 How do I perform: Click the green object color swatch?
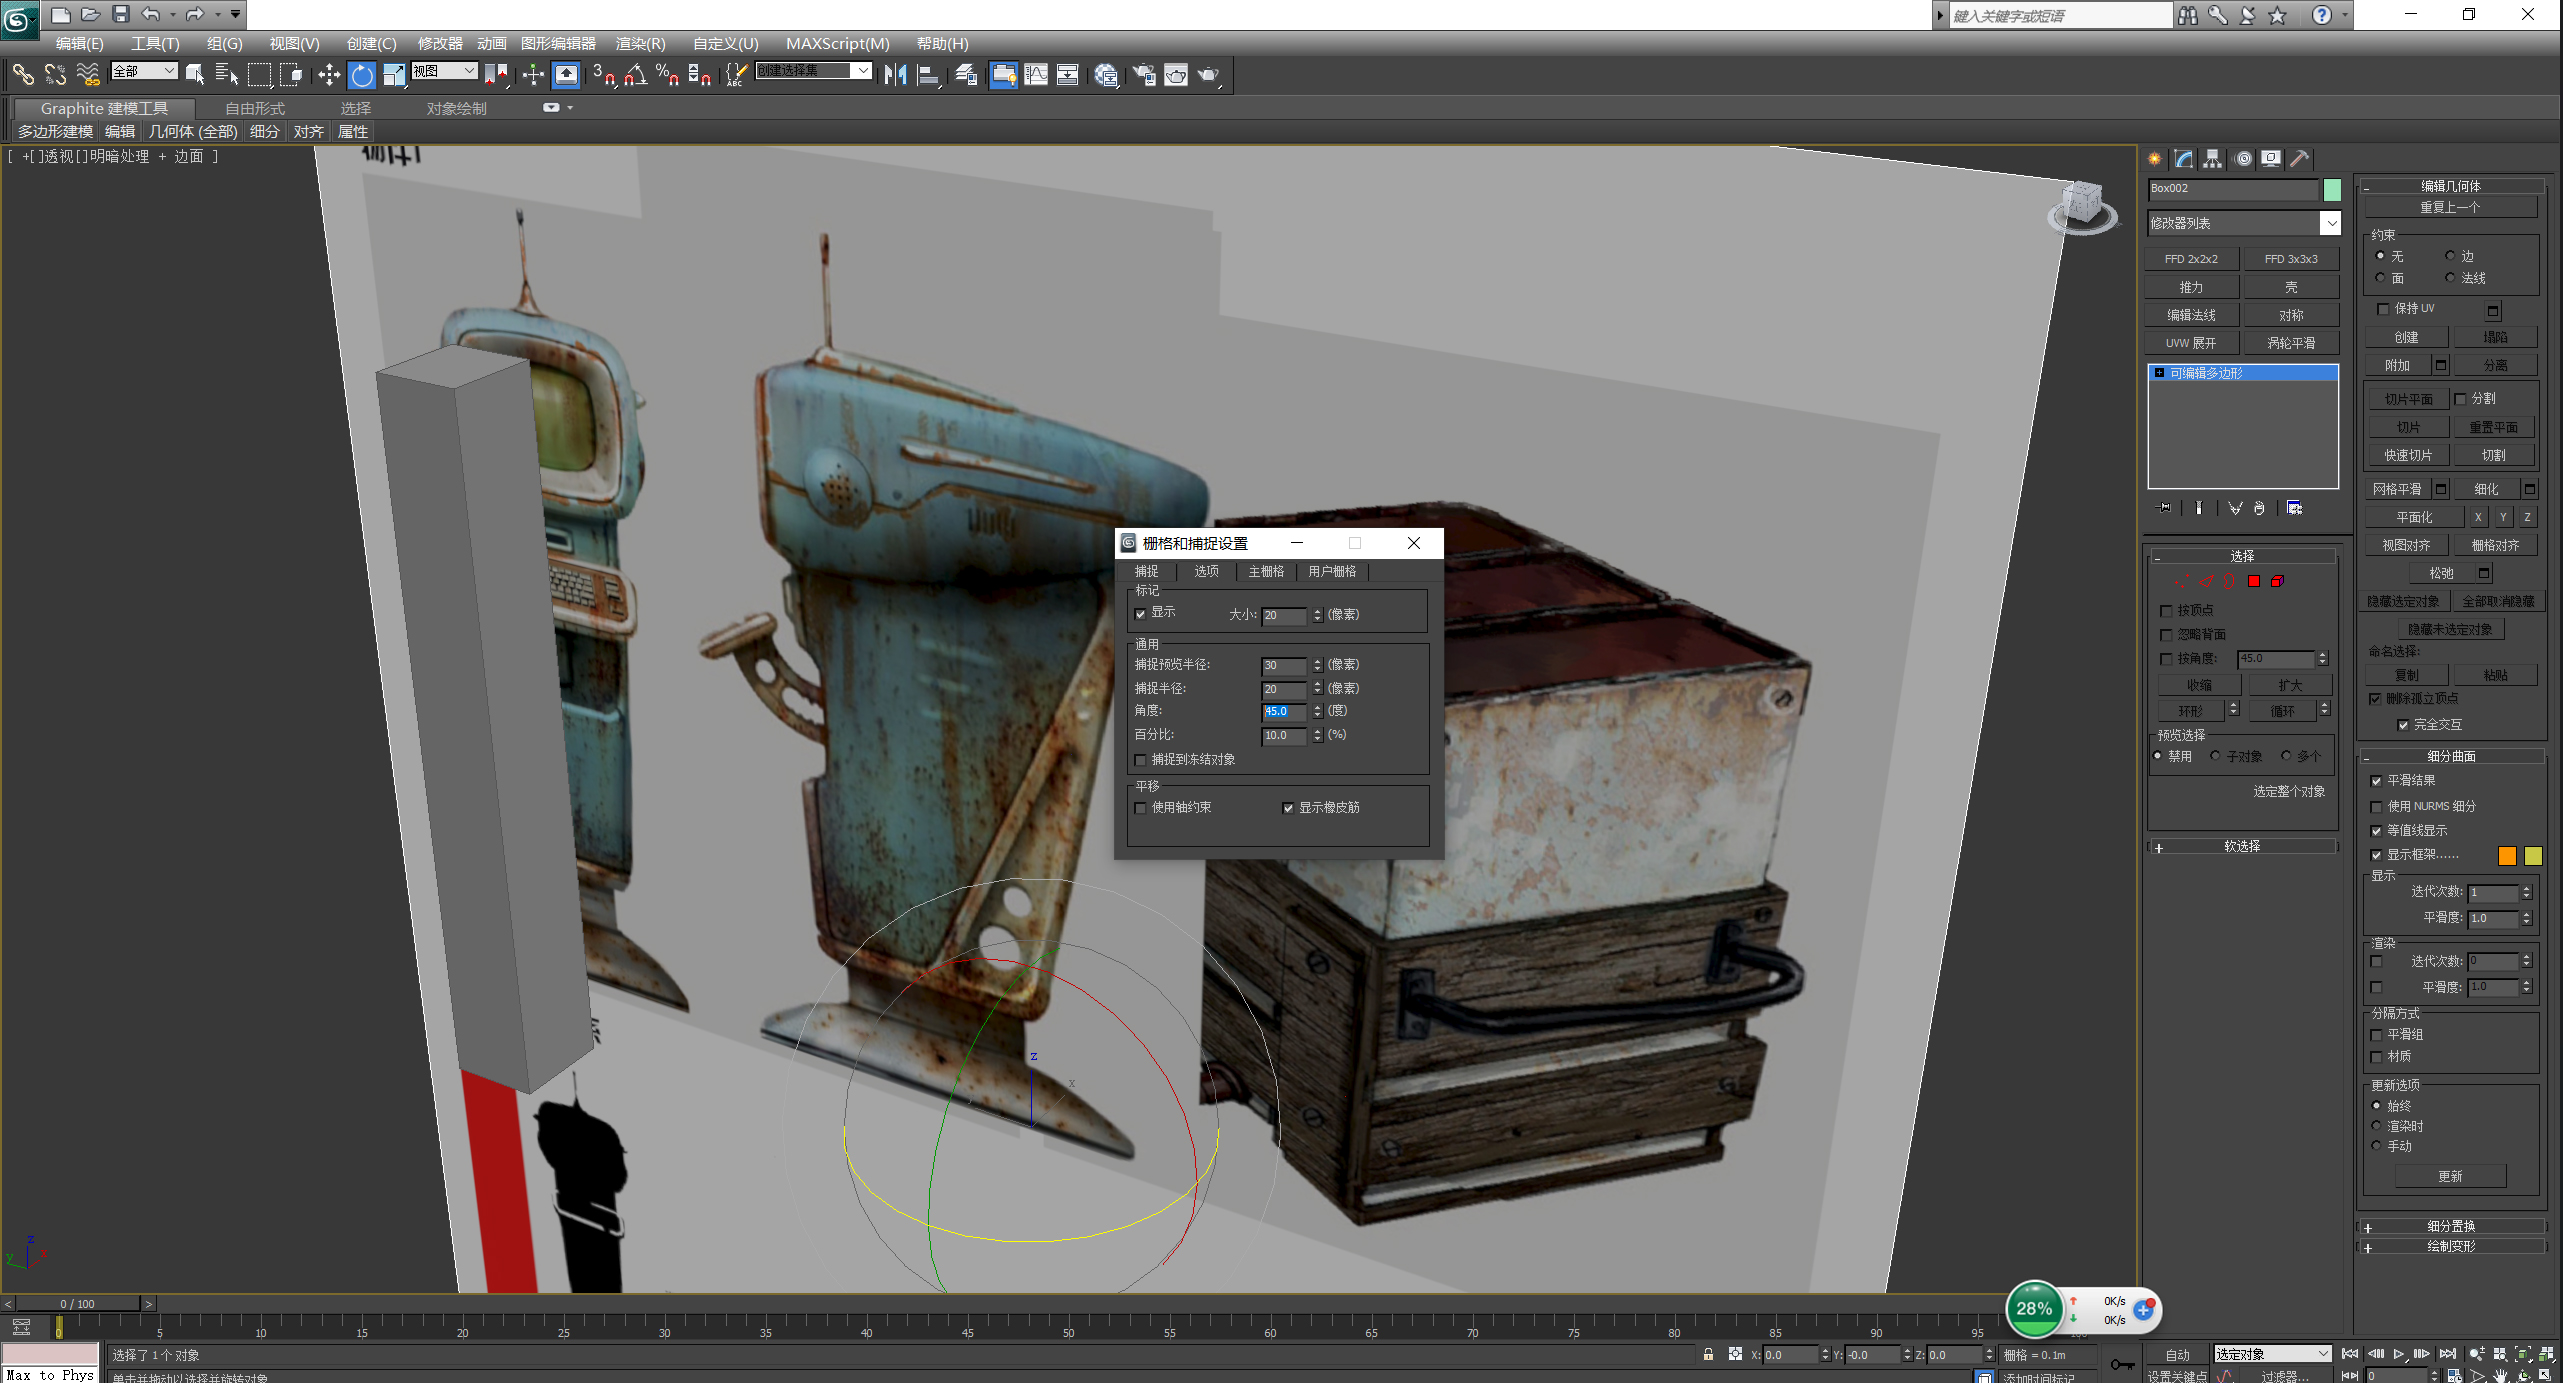2333,189
